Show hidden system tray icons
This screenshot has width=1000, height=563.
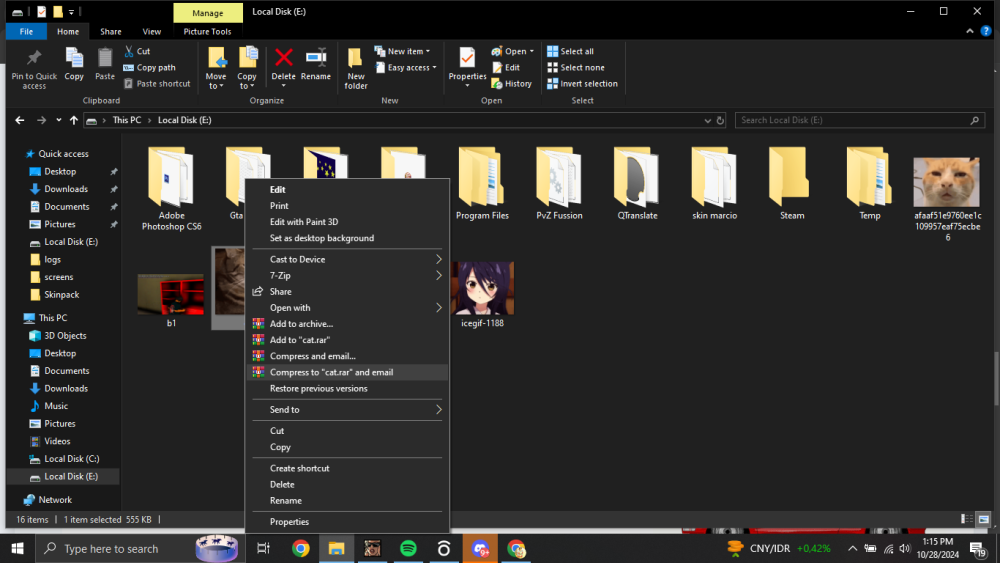coord(852,548)
